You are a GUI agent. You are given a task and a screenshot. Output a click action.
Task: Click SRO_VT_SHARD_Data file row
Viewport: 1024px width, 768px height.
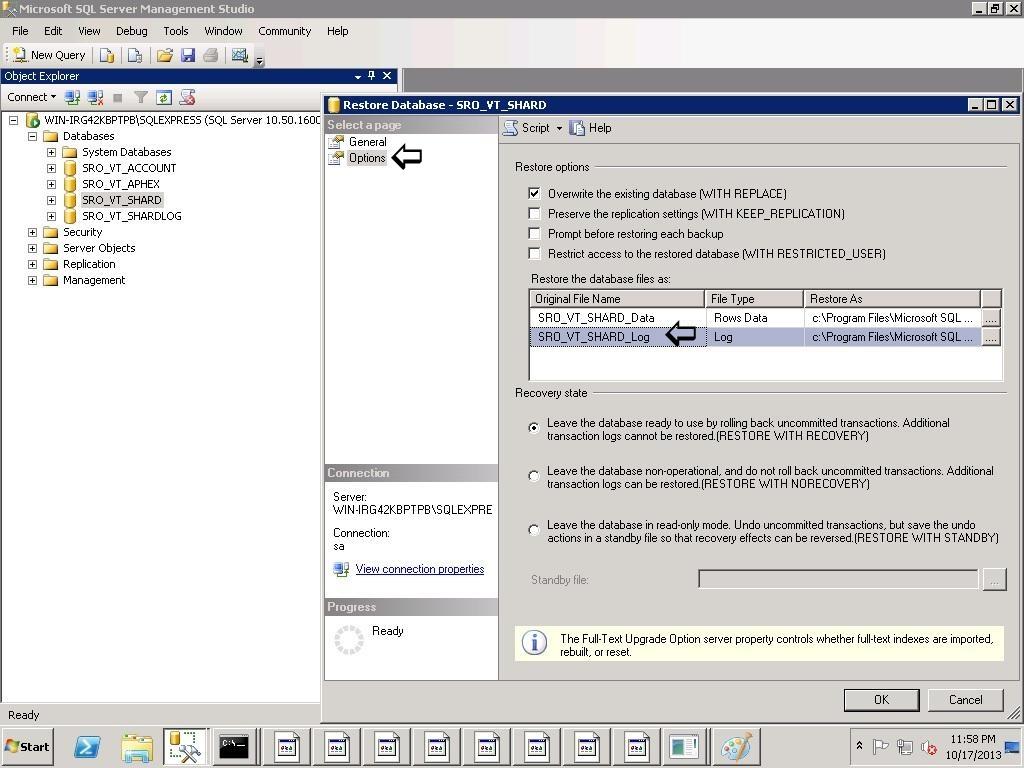click(x=756, y=318)
